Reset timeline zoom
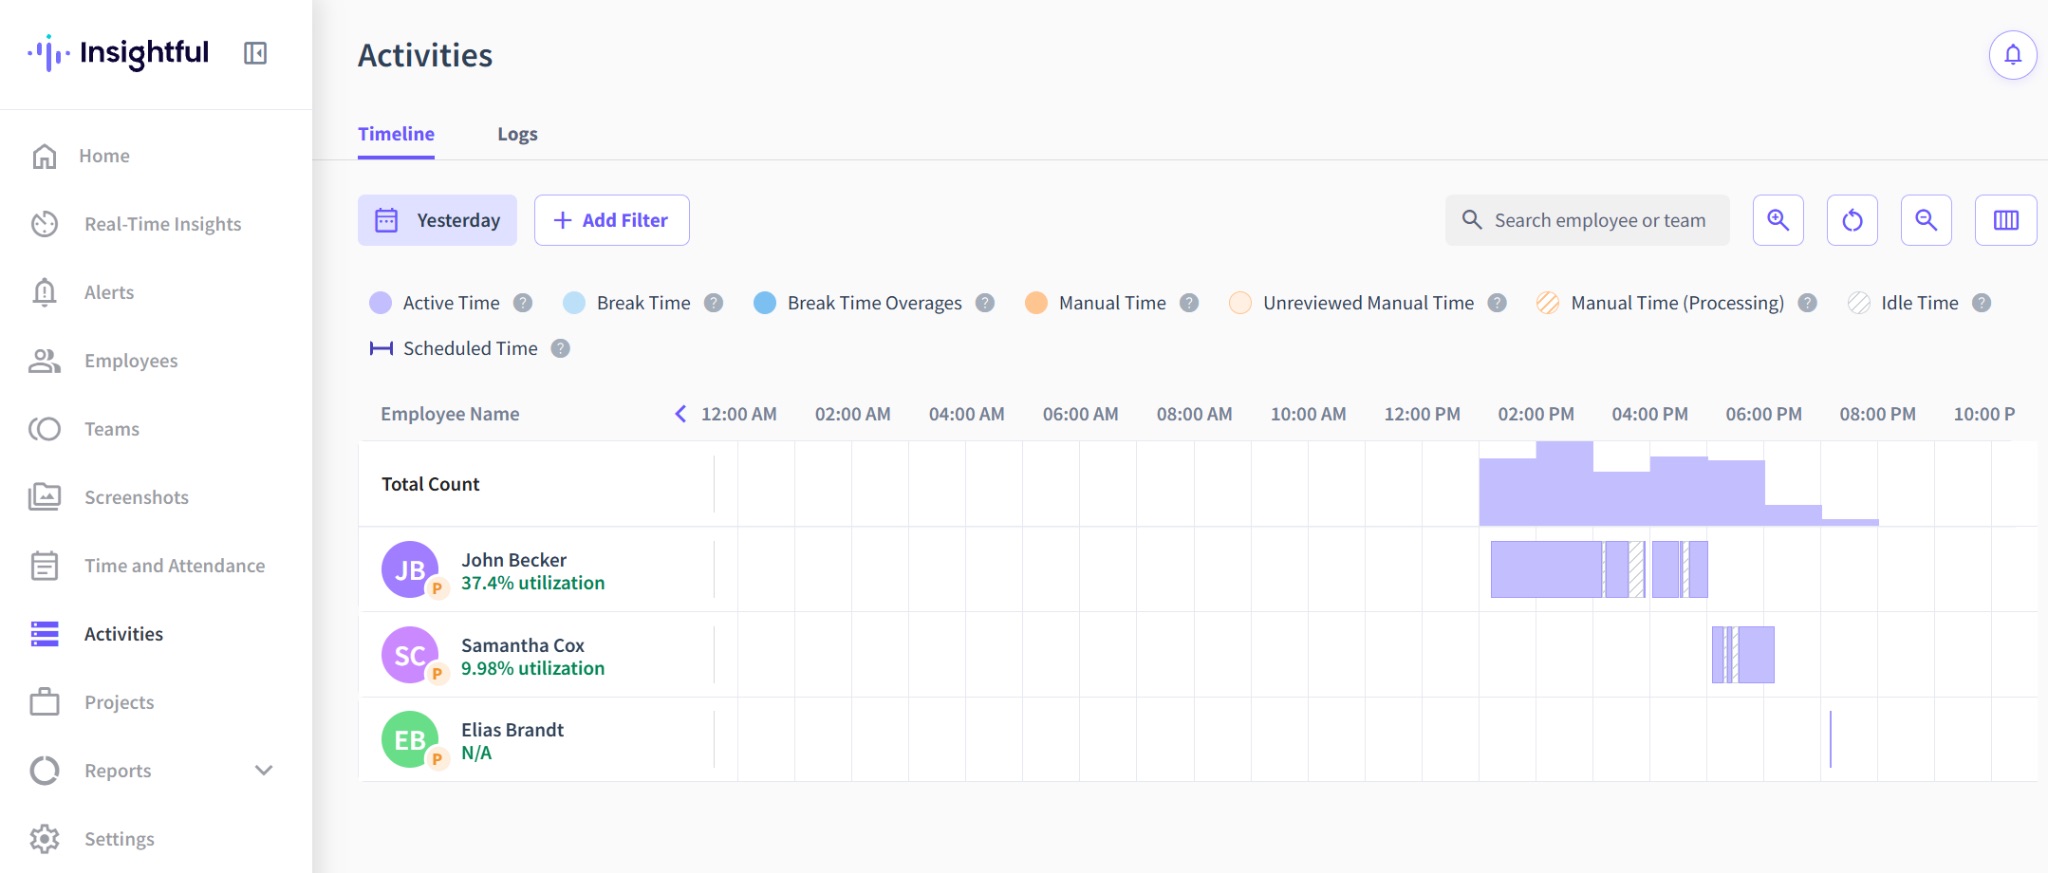This screenshot has width=2048, height=873. click(1852, 220)
